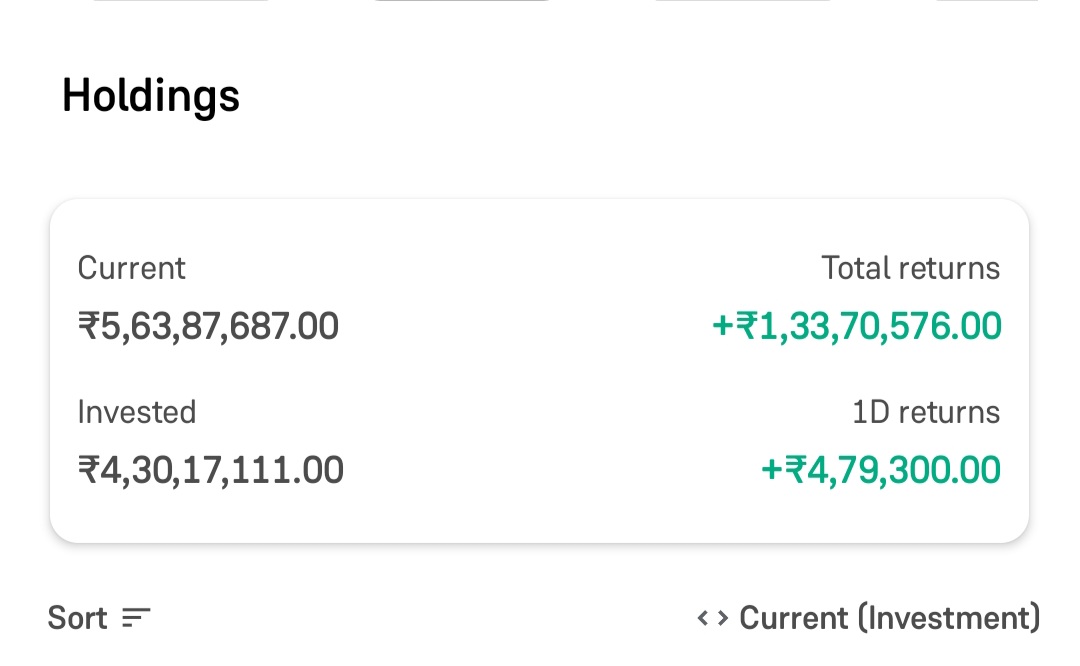Click the invested amount ₹4,30,17,111.00
1080x666 pixels.
[x=211, y=470]
